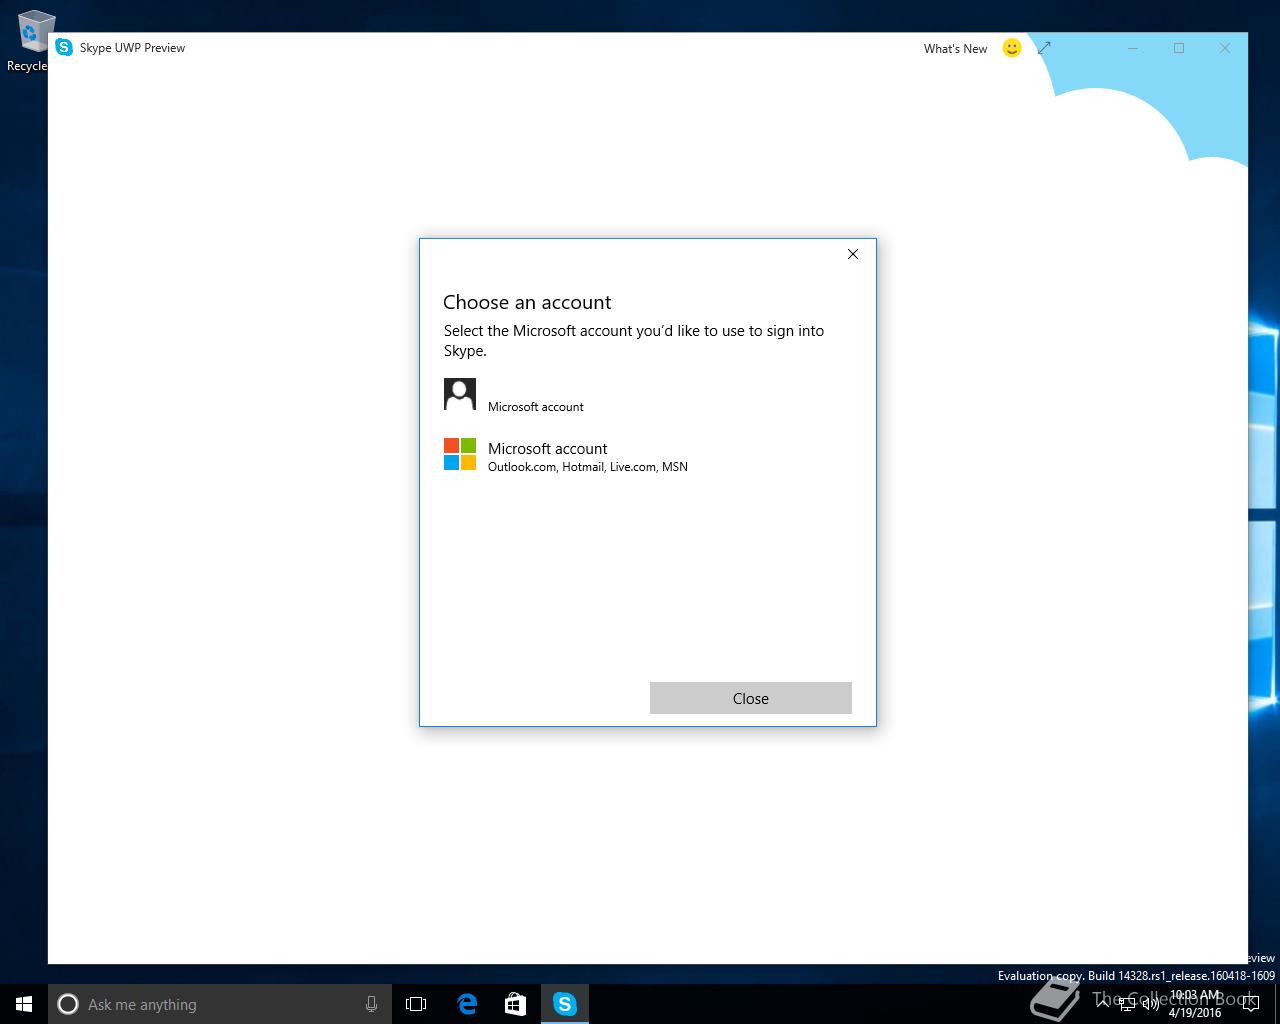
Task: Click the 'Choose an account' heading
Action: 527,302
